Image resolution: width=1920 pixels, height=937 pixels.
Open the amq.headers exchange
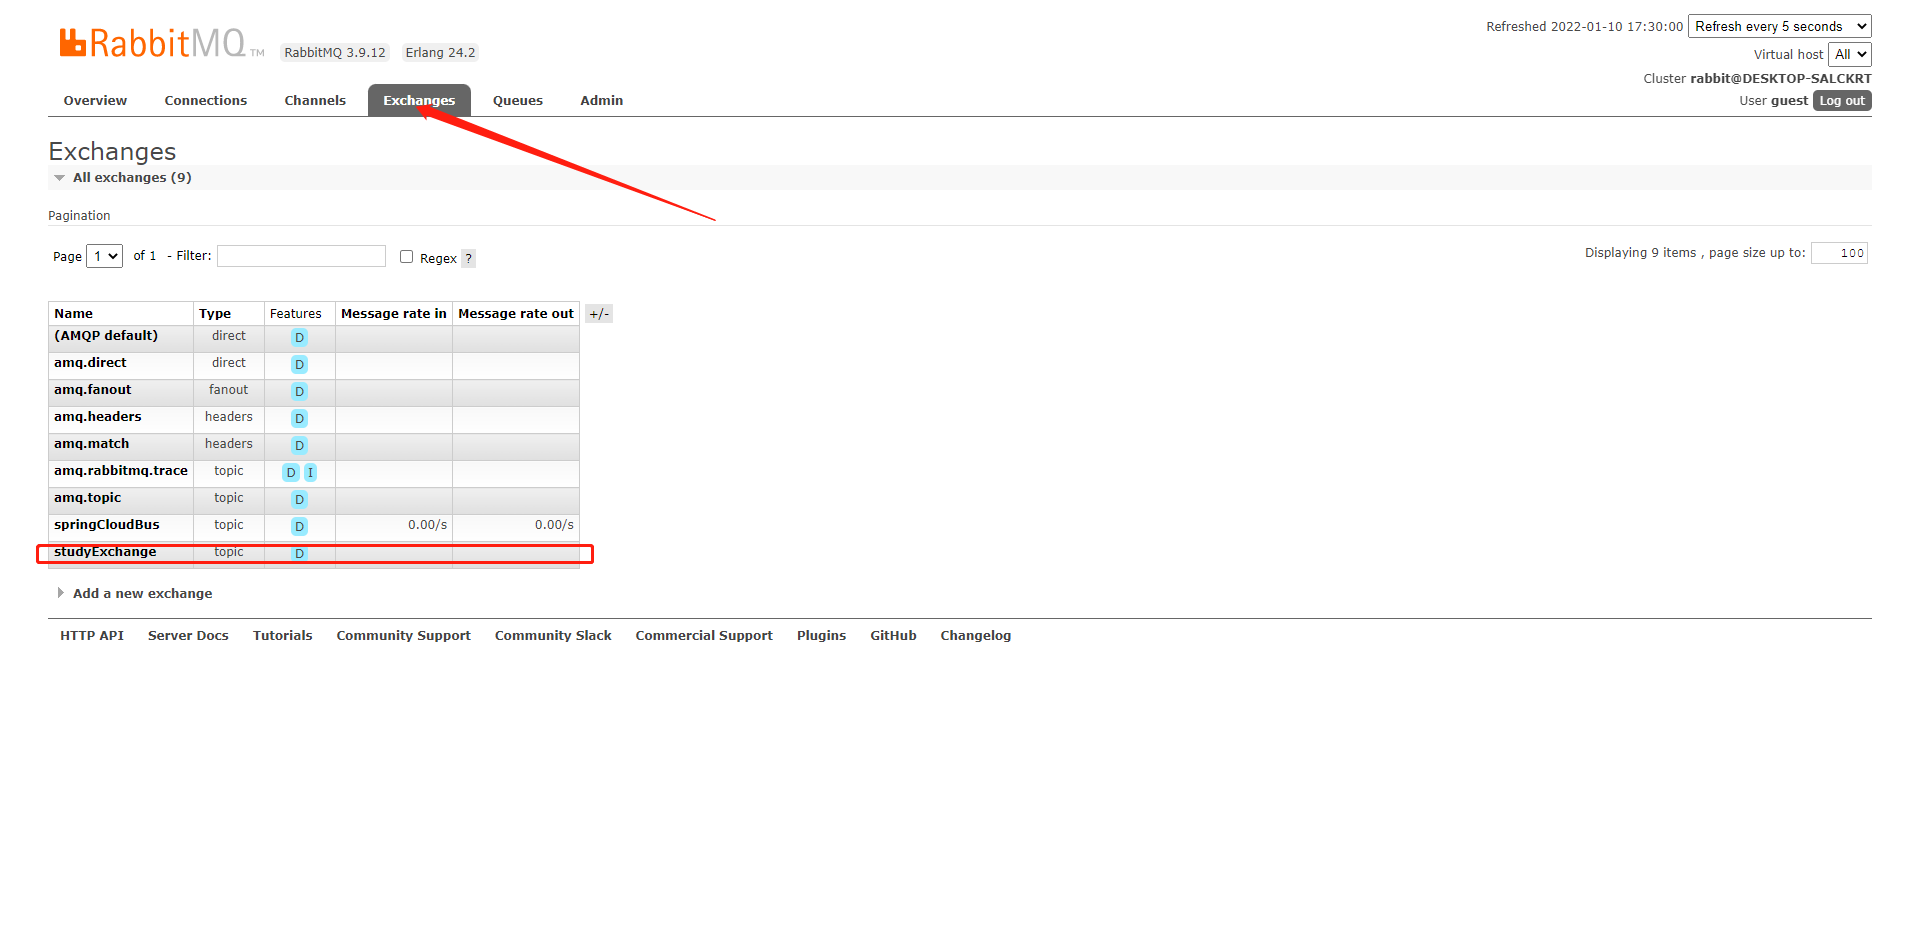(x=98, y=417)
